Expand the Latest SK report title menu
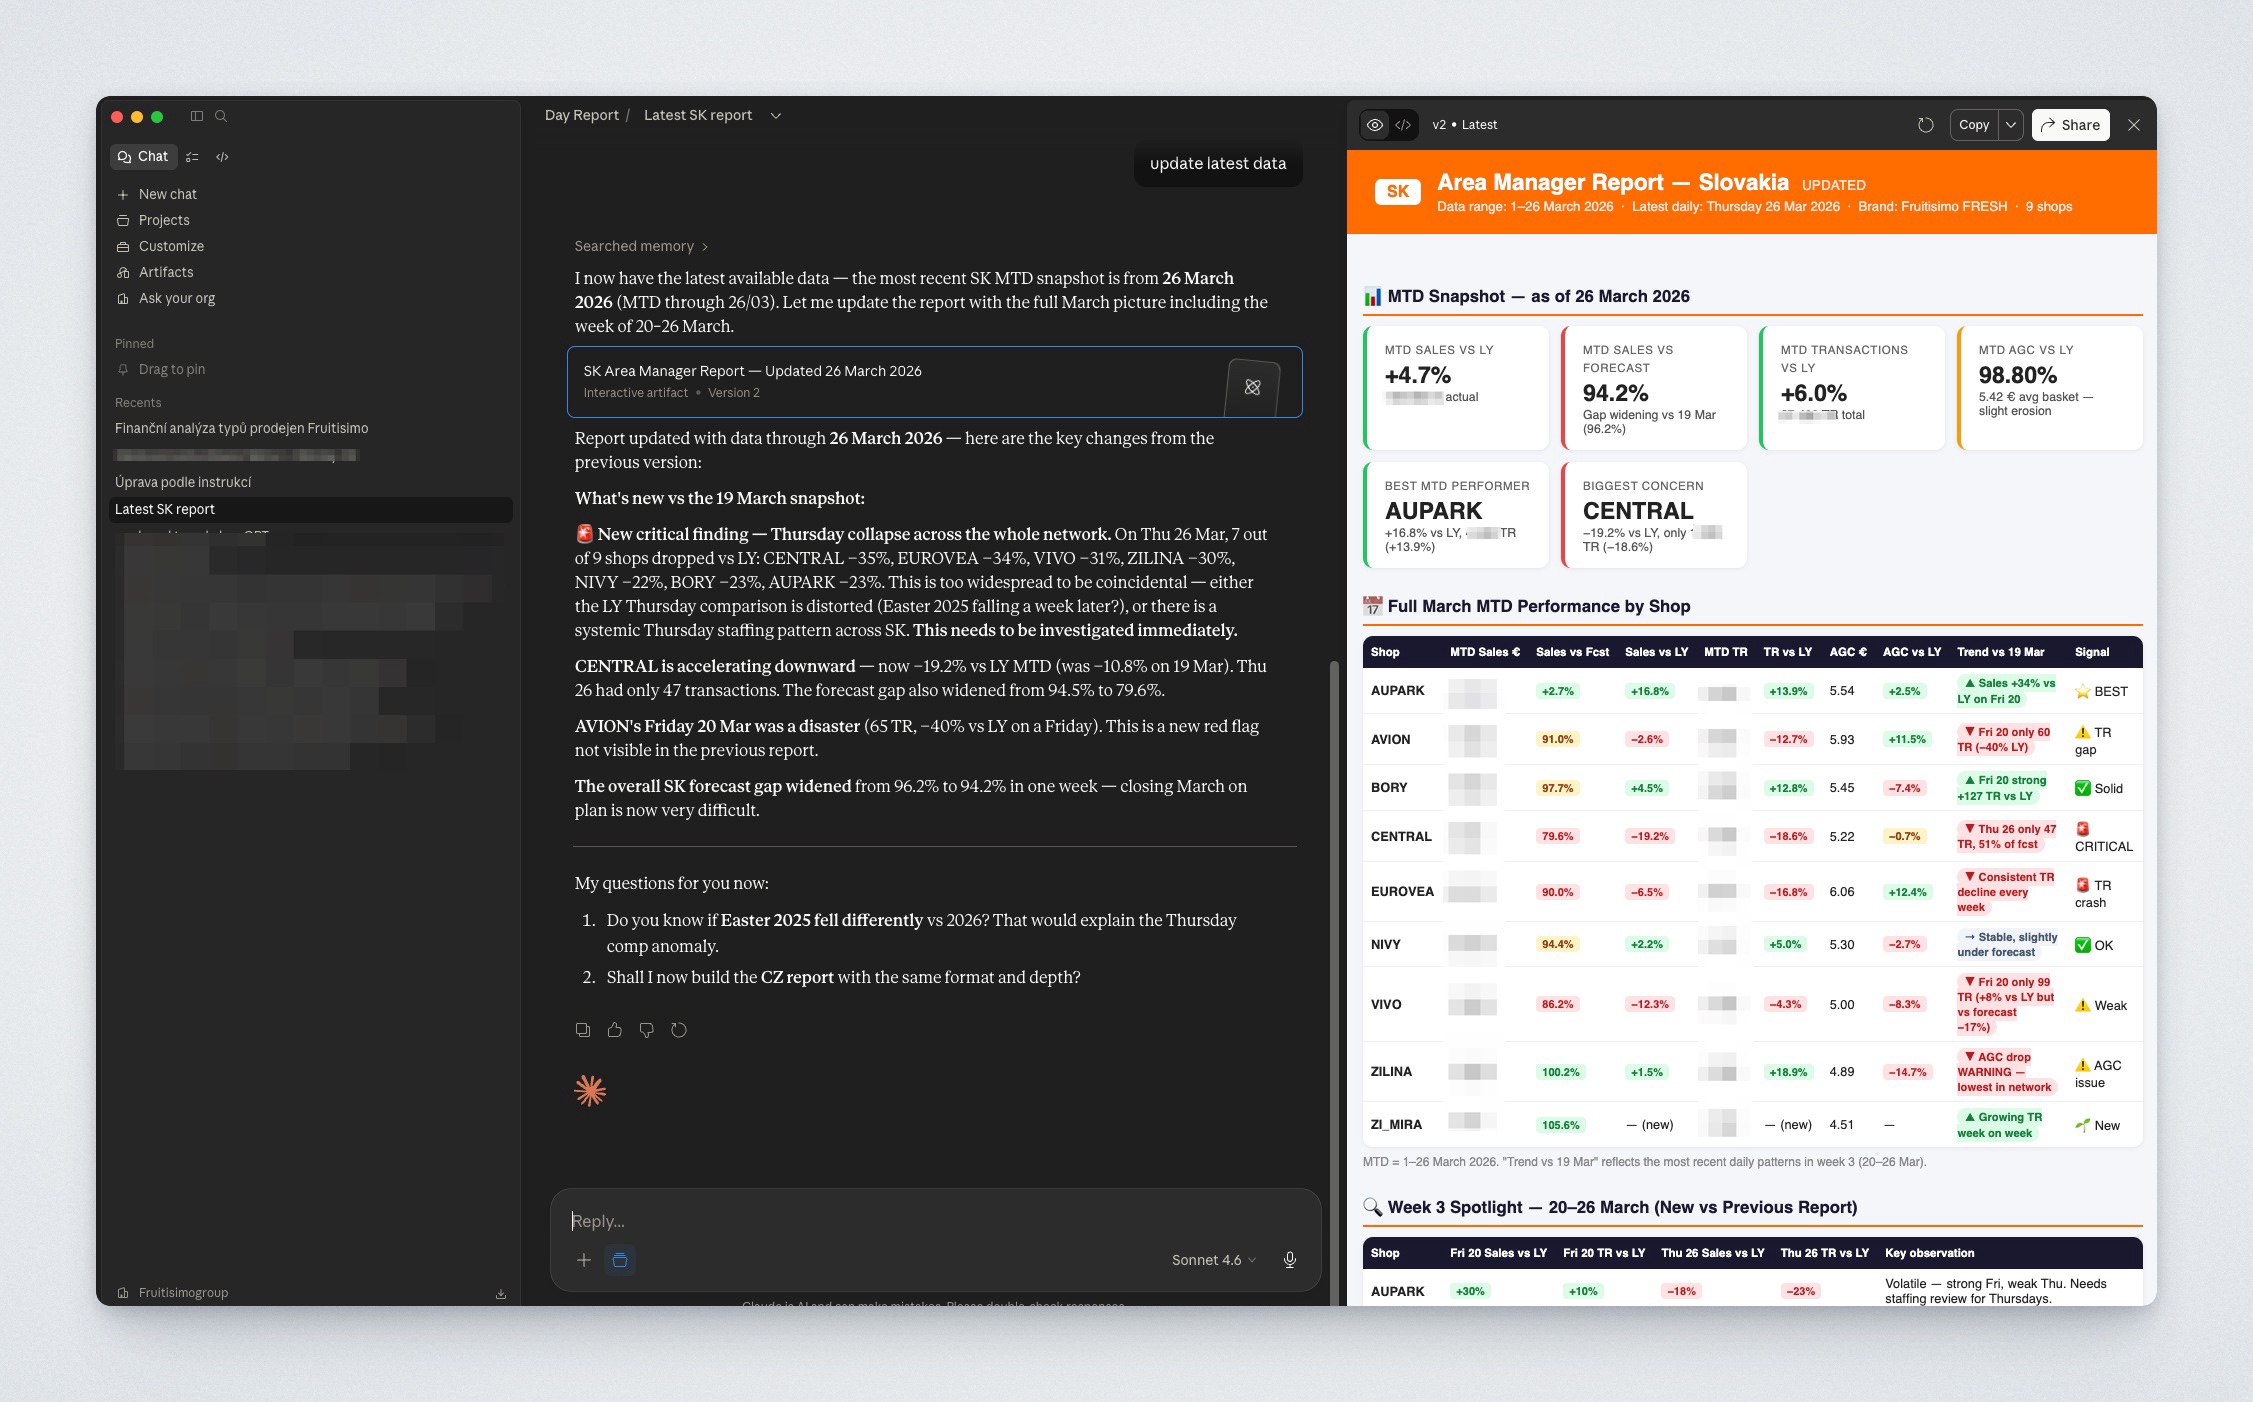This screenshot has height=1402, width=2253. coord(776,116)
